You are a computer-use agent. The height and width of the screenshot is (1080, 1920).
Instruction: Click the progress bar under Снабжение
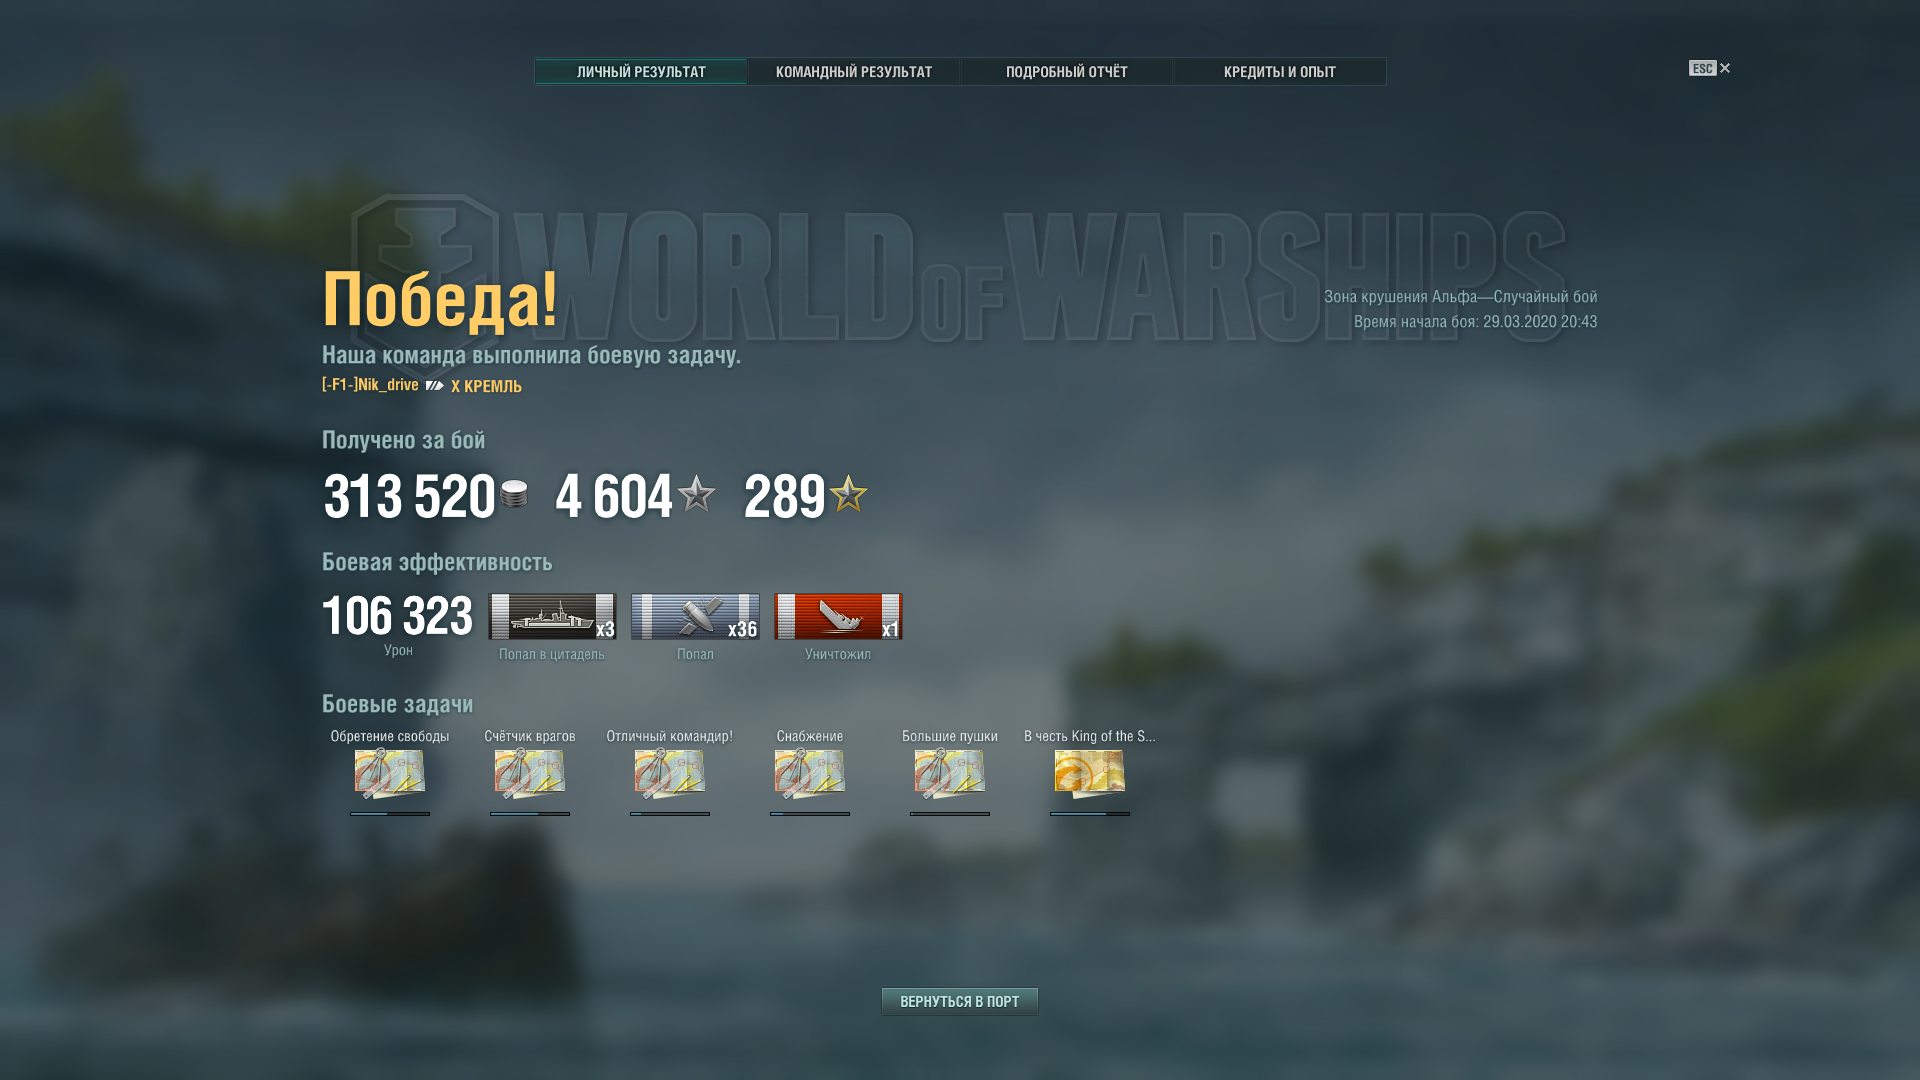coord(810,814)
